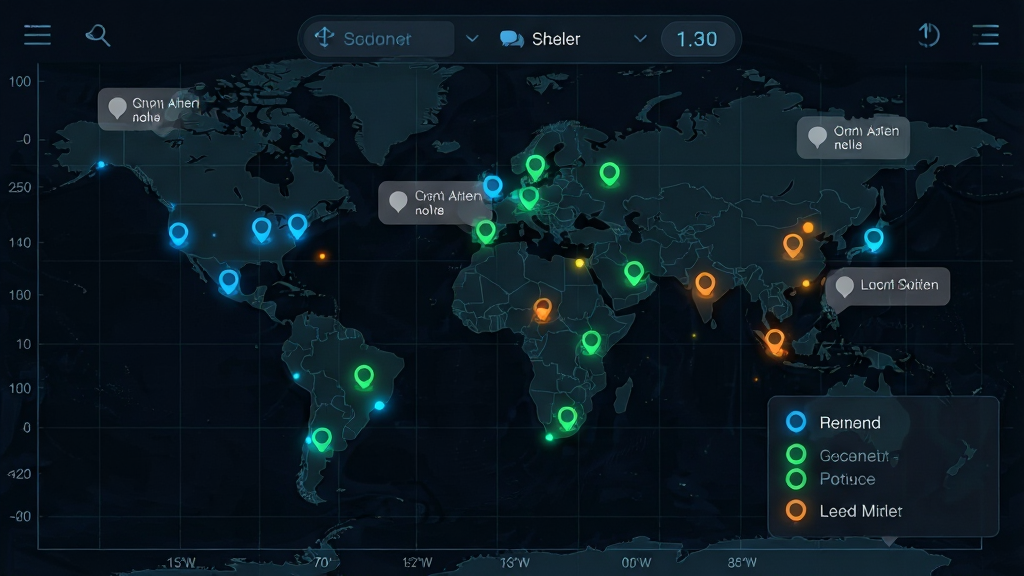
Task: Toggle the green Potiuce legend circle
Action: (x=796, y=479)
